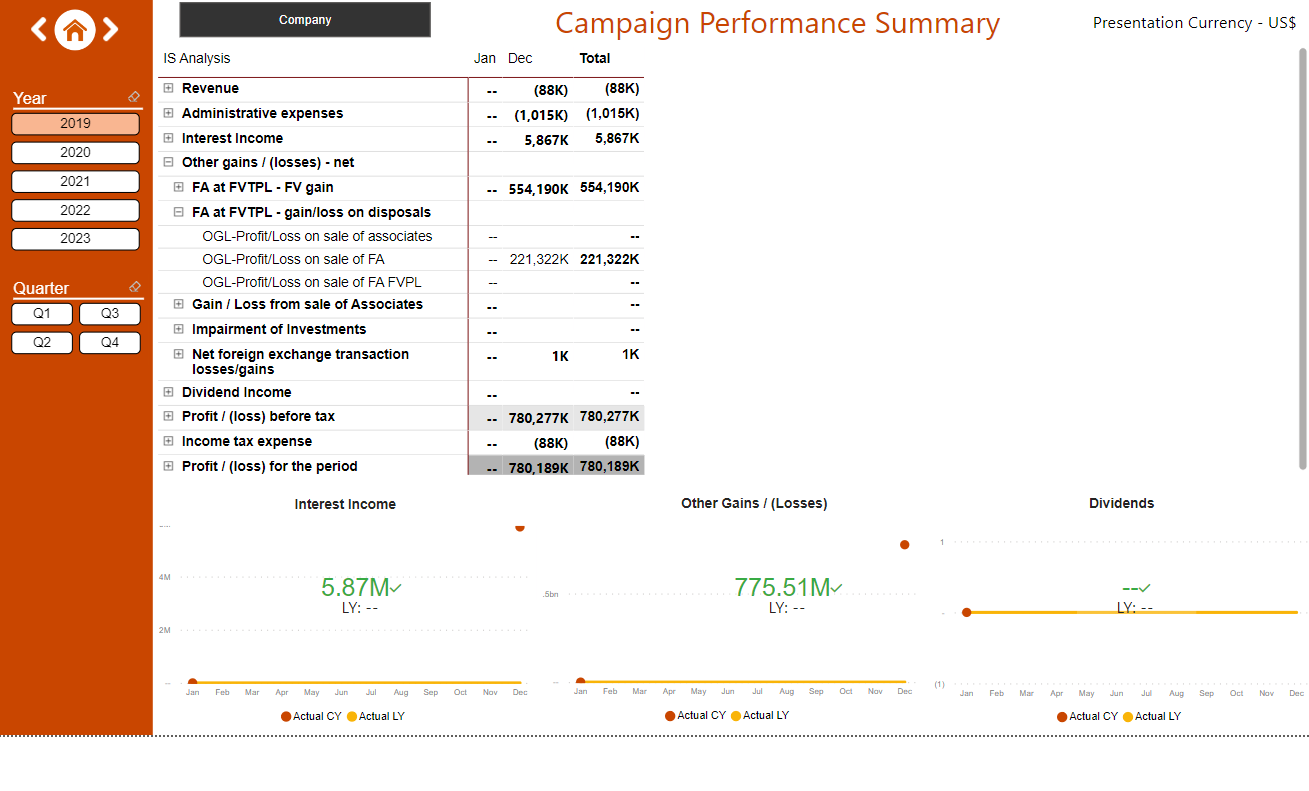The width and height of the screenshot is (1309, 791).
Task: Click the Jan column header
Action: click(485, 58)
